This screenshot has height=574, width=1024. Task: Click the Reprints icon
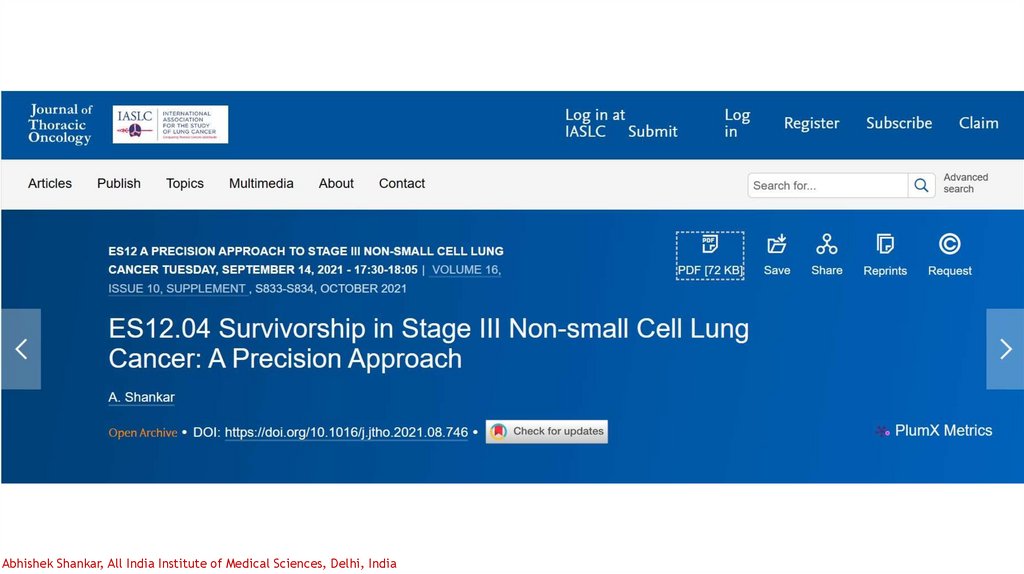pos(885,245)
